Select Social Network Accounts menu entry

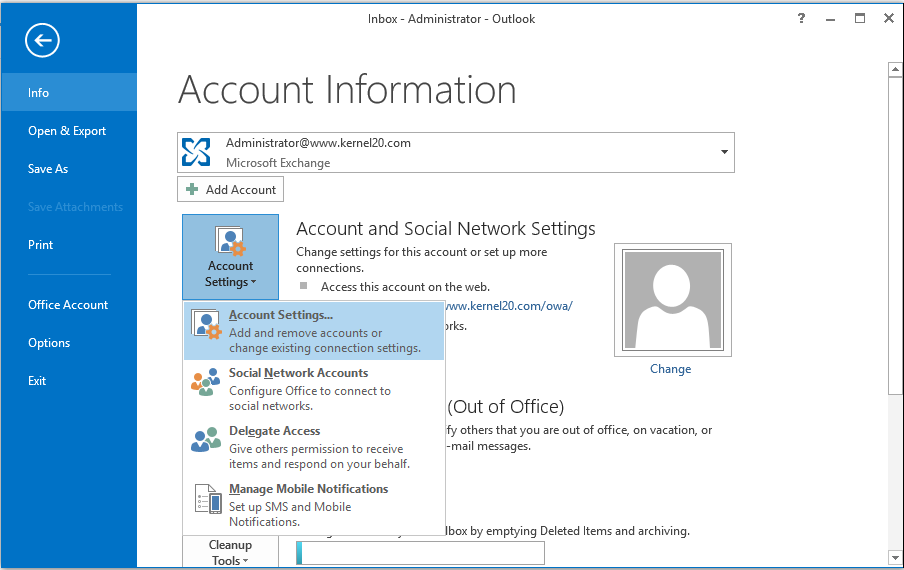314,389
